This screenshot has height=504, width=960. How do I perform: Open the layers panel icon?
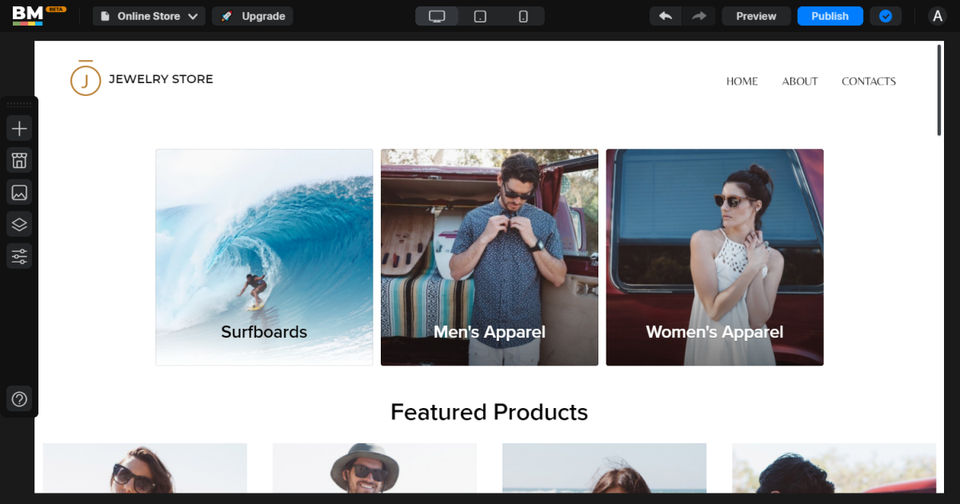pos(19,224)
